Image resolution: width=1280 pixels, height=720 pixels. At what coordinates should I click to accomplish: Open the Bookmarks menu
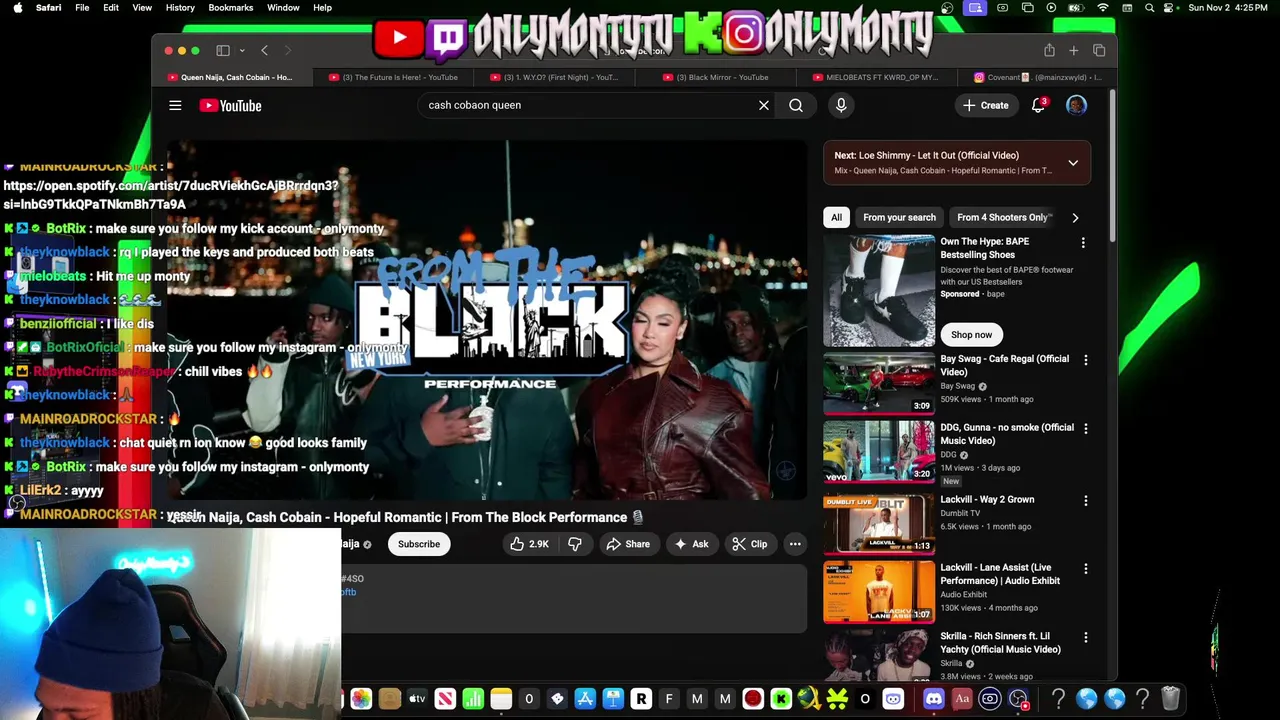click(231, 8)
